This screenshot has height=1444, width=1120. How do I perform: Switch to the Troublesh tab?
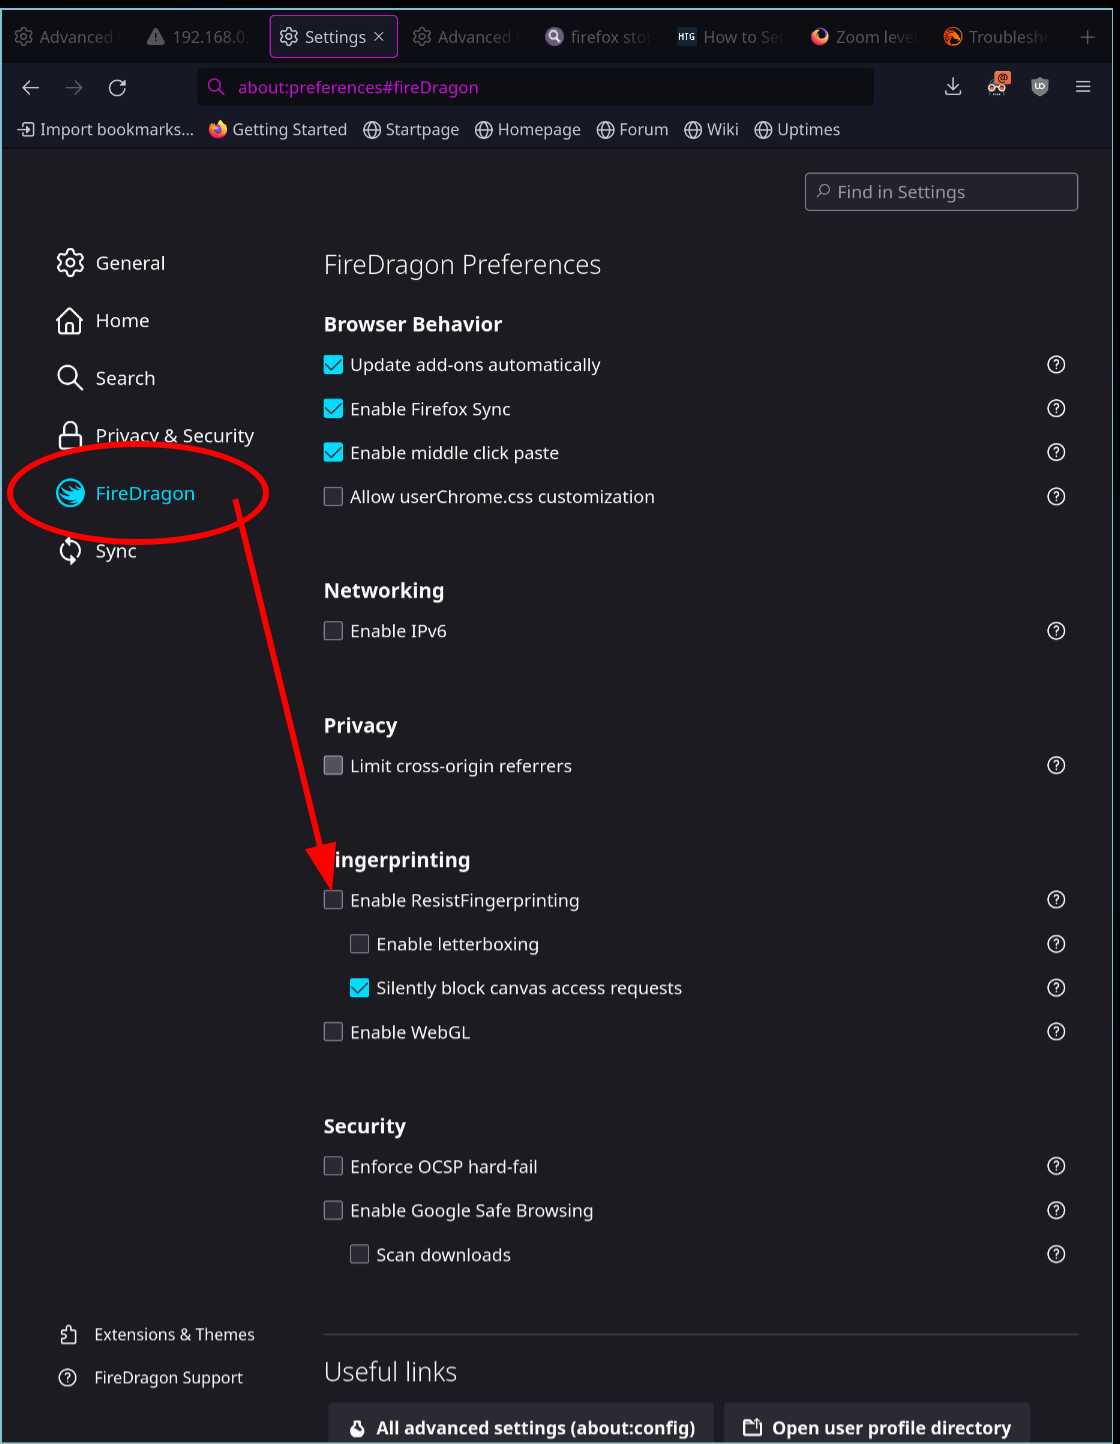[x=996, y=37]
